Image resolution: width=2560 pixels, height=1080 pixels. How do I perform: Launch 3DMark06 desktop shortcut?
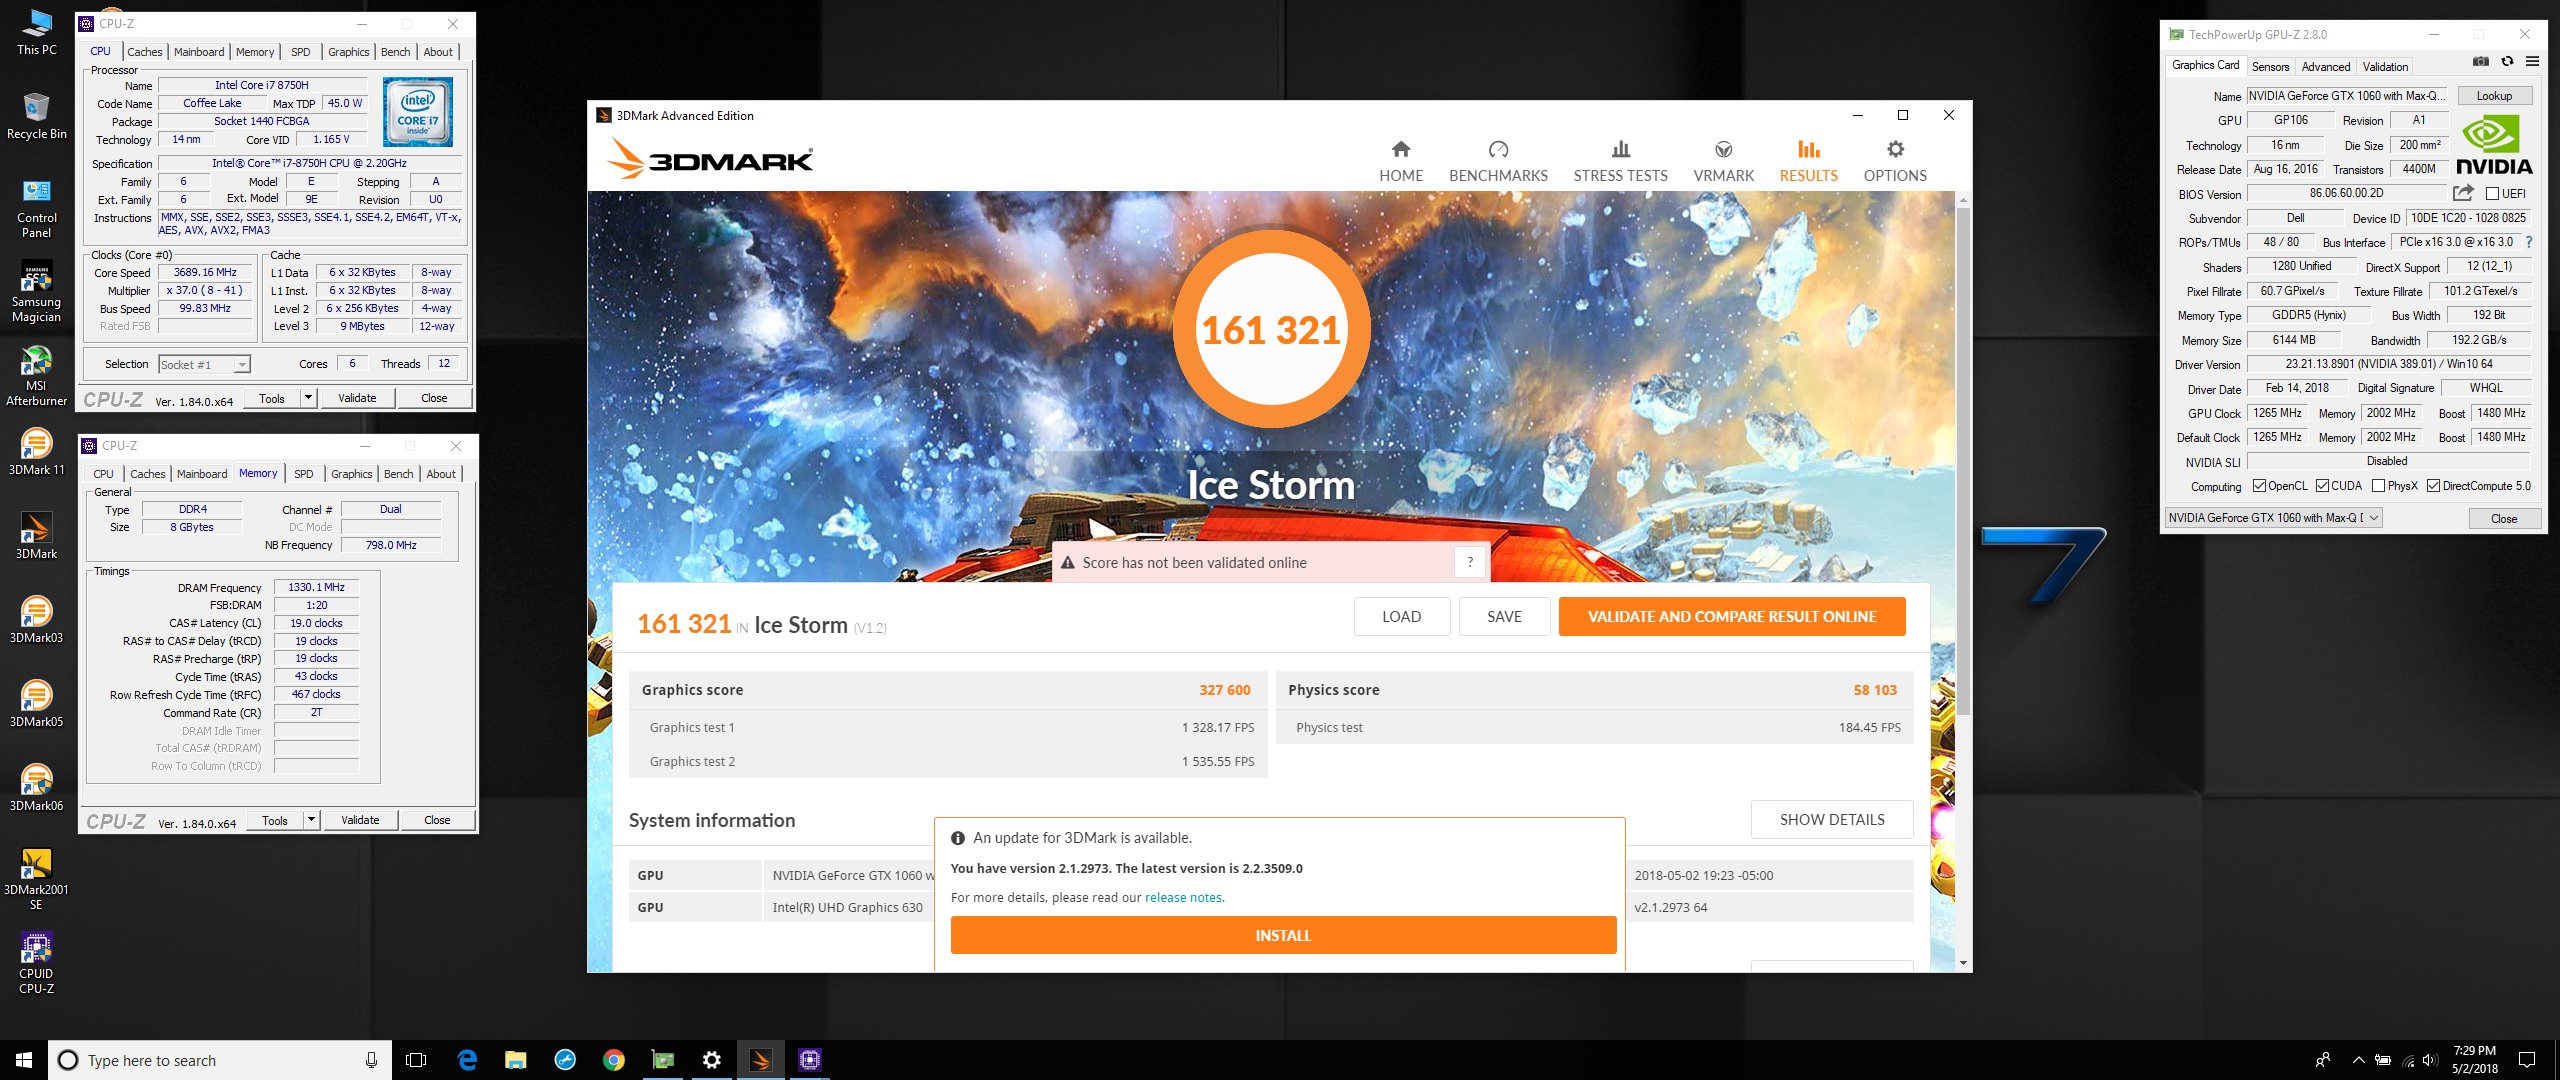coord(37,788)
